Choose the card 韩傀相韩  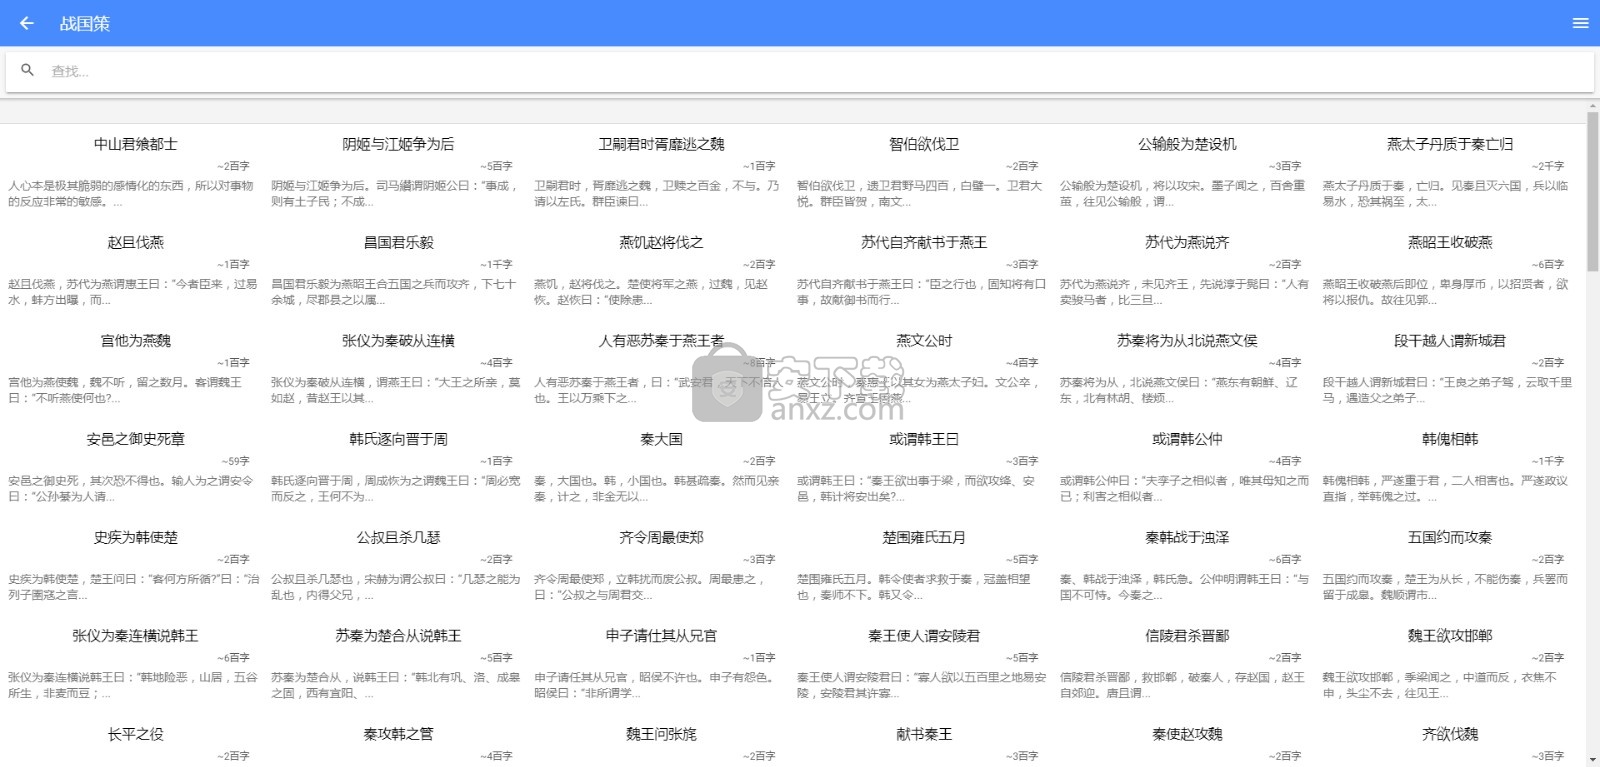click(1450, 439)
